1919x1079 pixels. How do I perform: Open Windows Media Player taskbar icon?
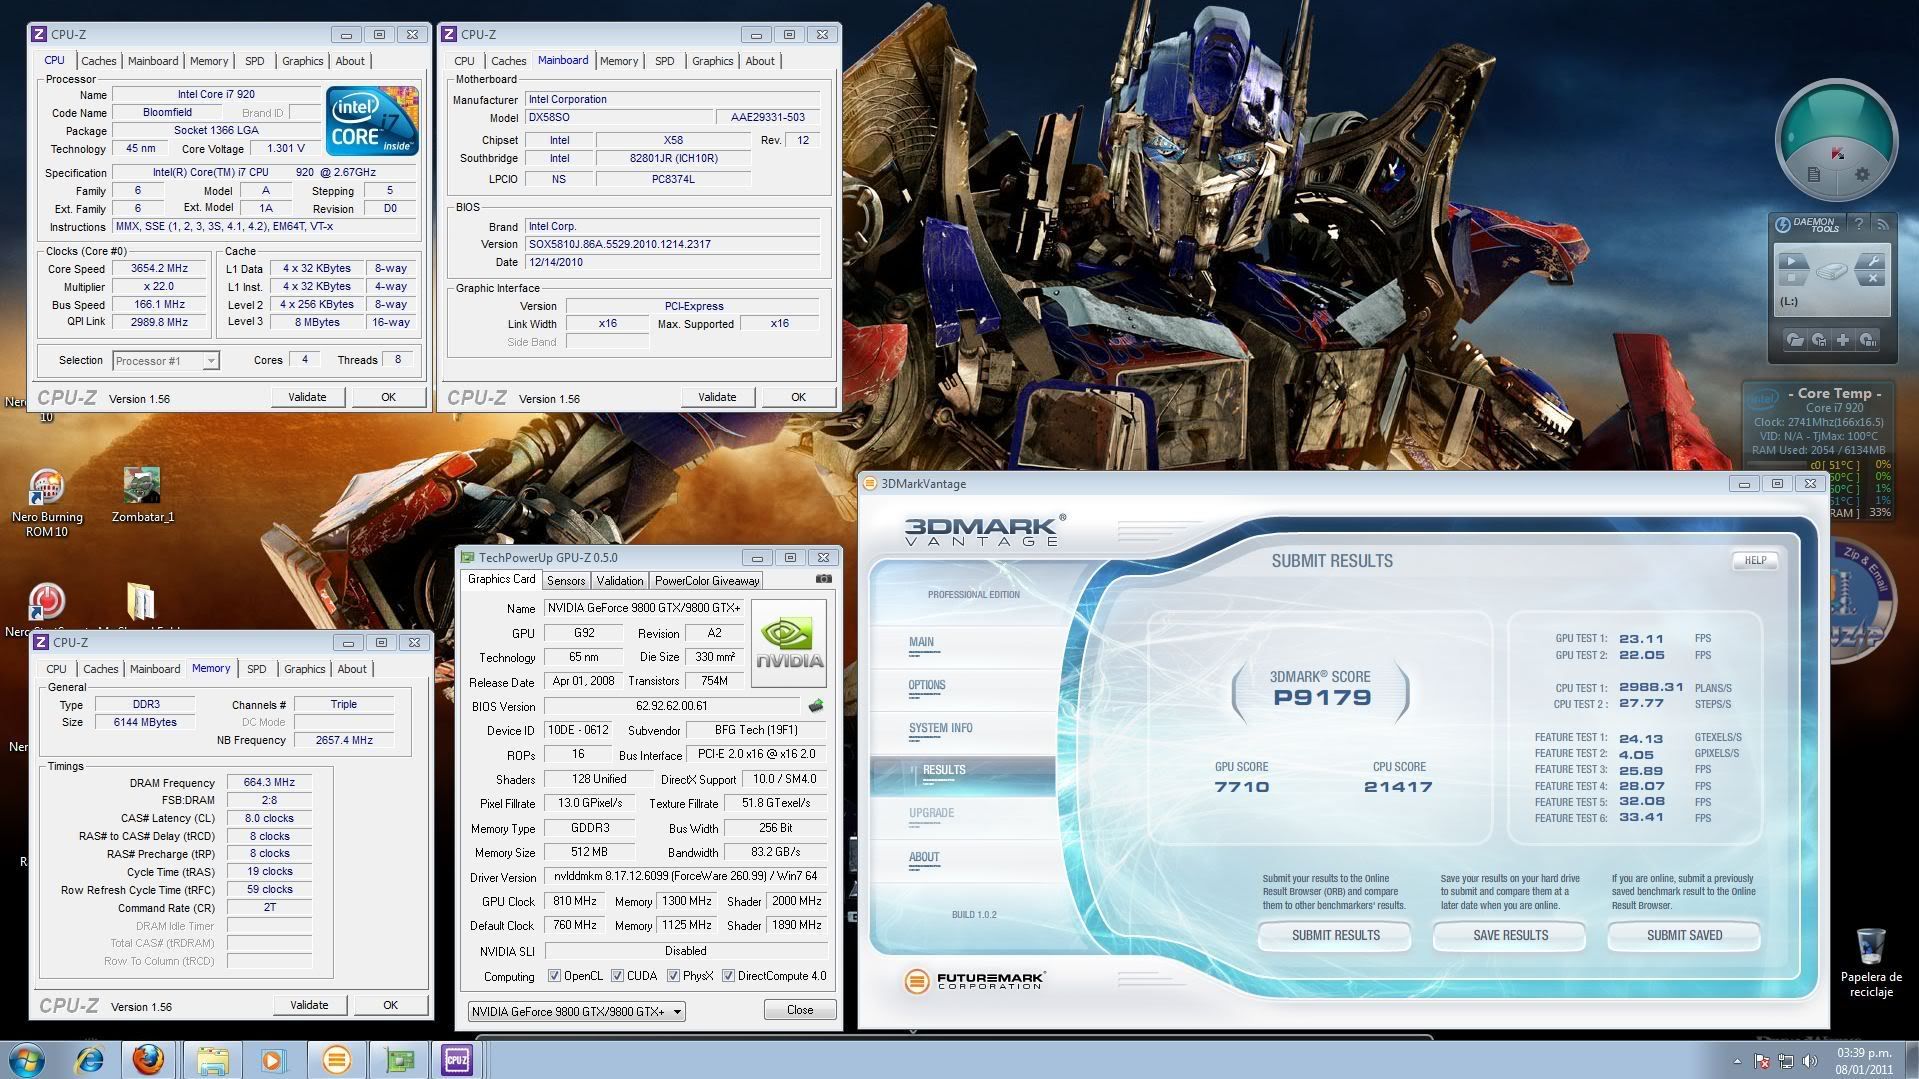(x=273, y=1059)
